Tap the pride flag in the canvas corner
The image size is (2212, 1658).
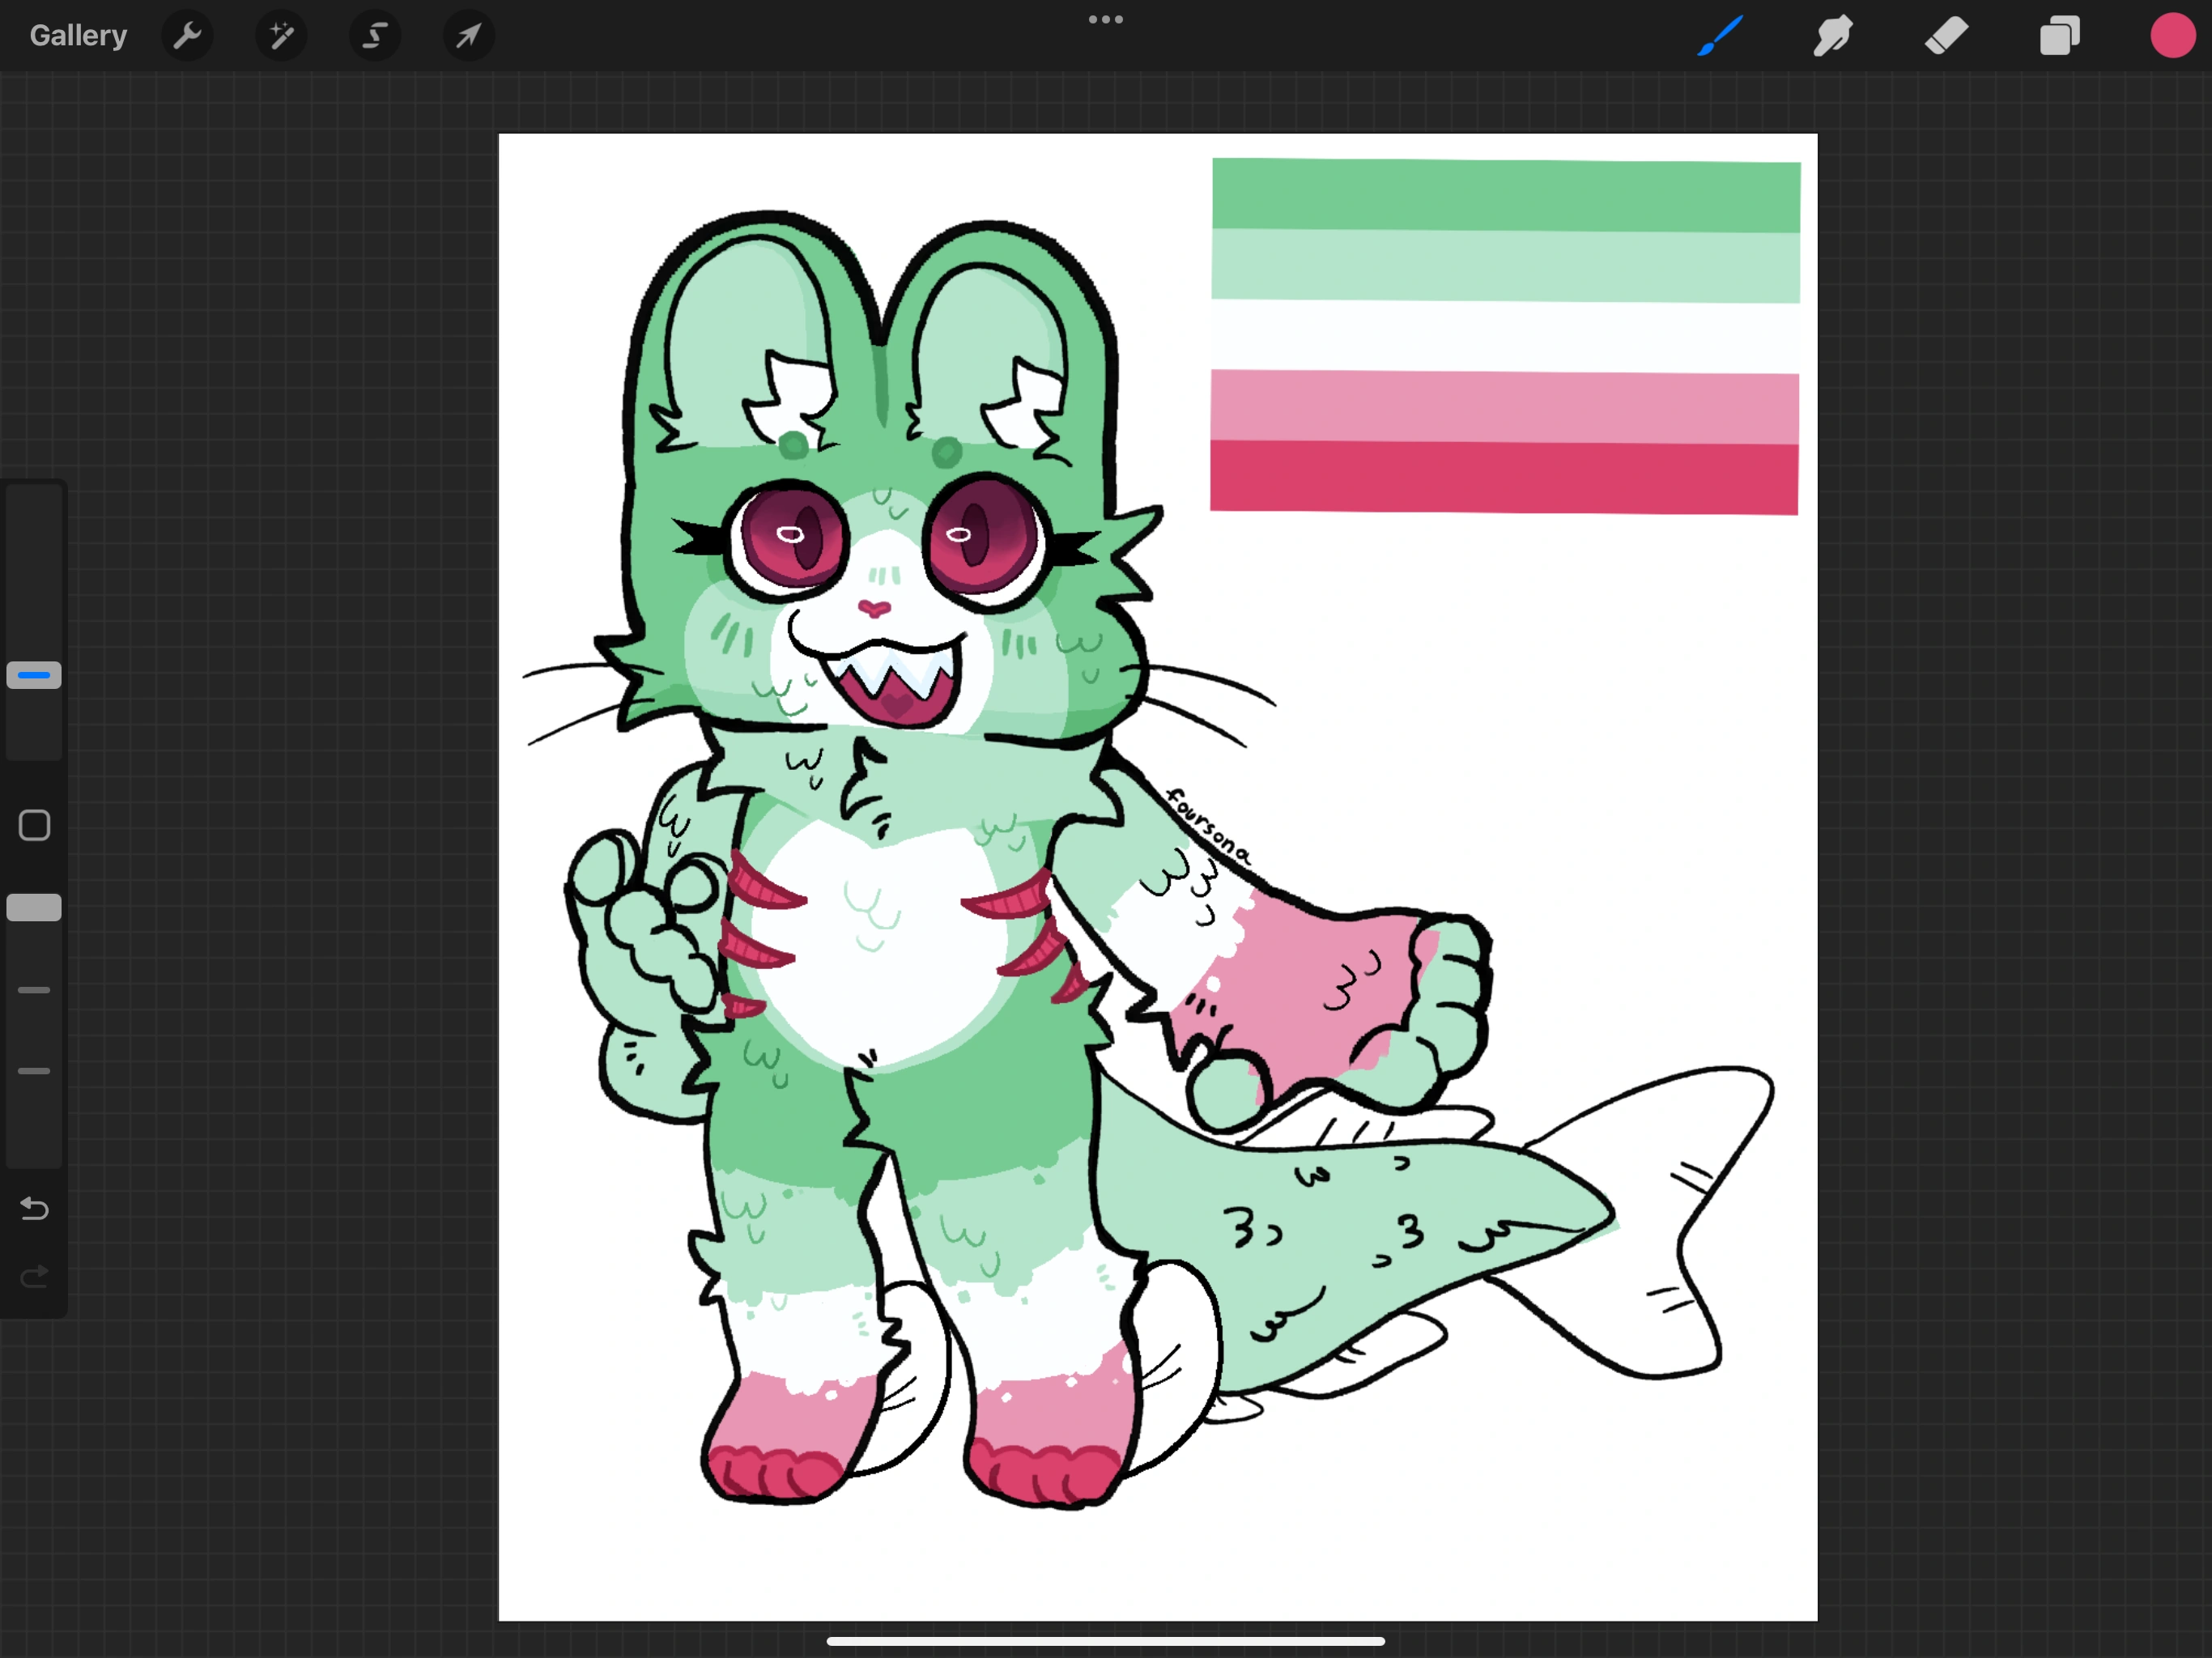pyautogui.click(x=1504, y=334)
